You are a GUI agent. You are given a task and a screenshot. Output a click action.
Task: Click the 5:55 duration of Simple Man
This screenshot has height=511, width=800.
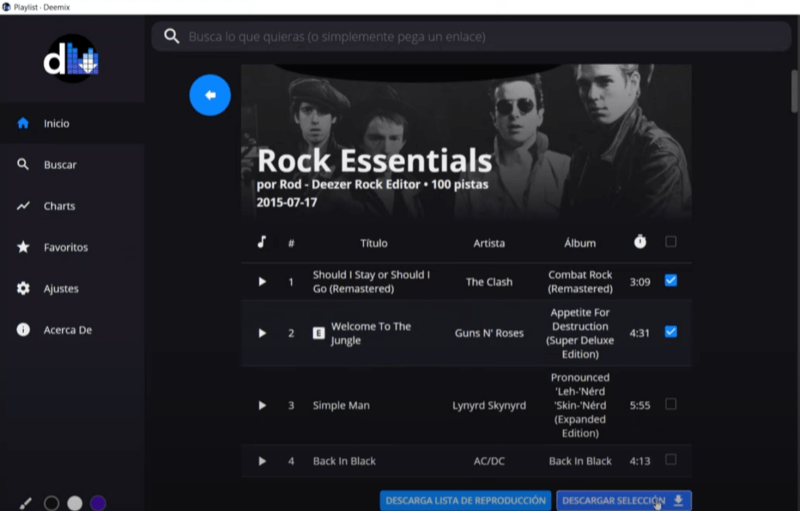point(640,405)
